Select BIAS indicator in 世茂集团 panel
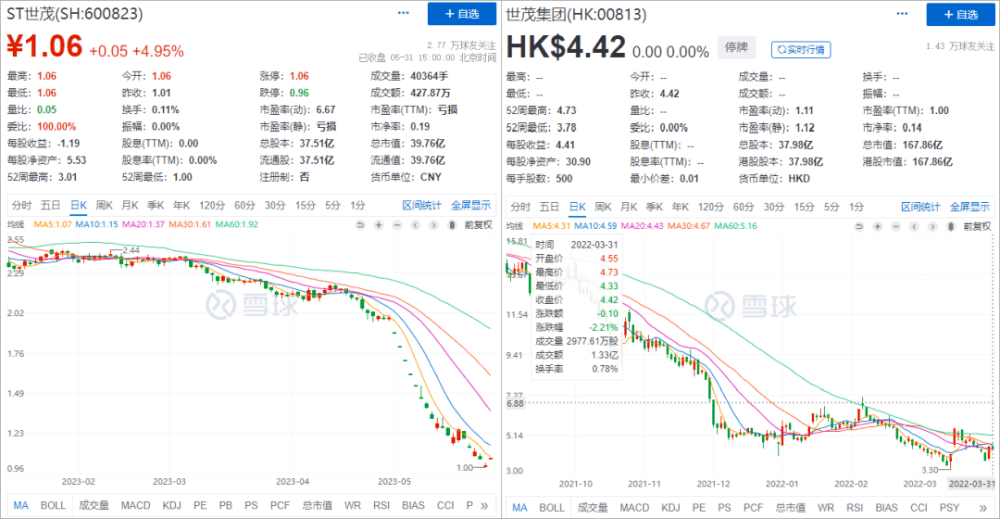 pos(886,508)
